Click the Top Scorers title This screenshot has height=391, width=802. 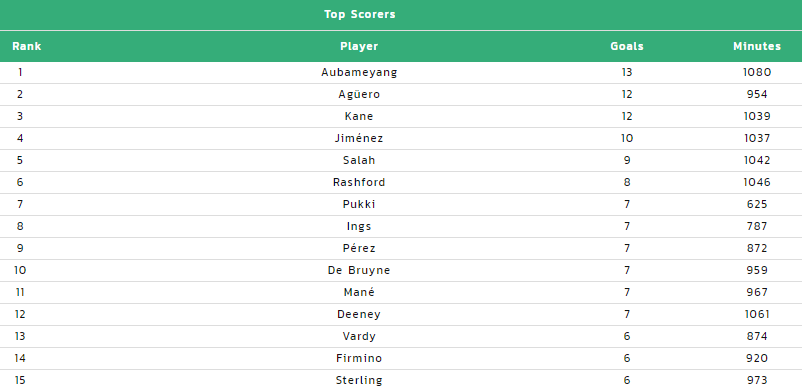click(360, 14)
